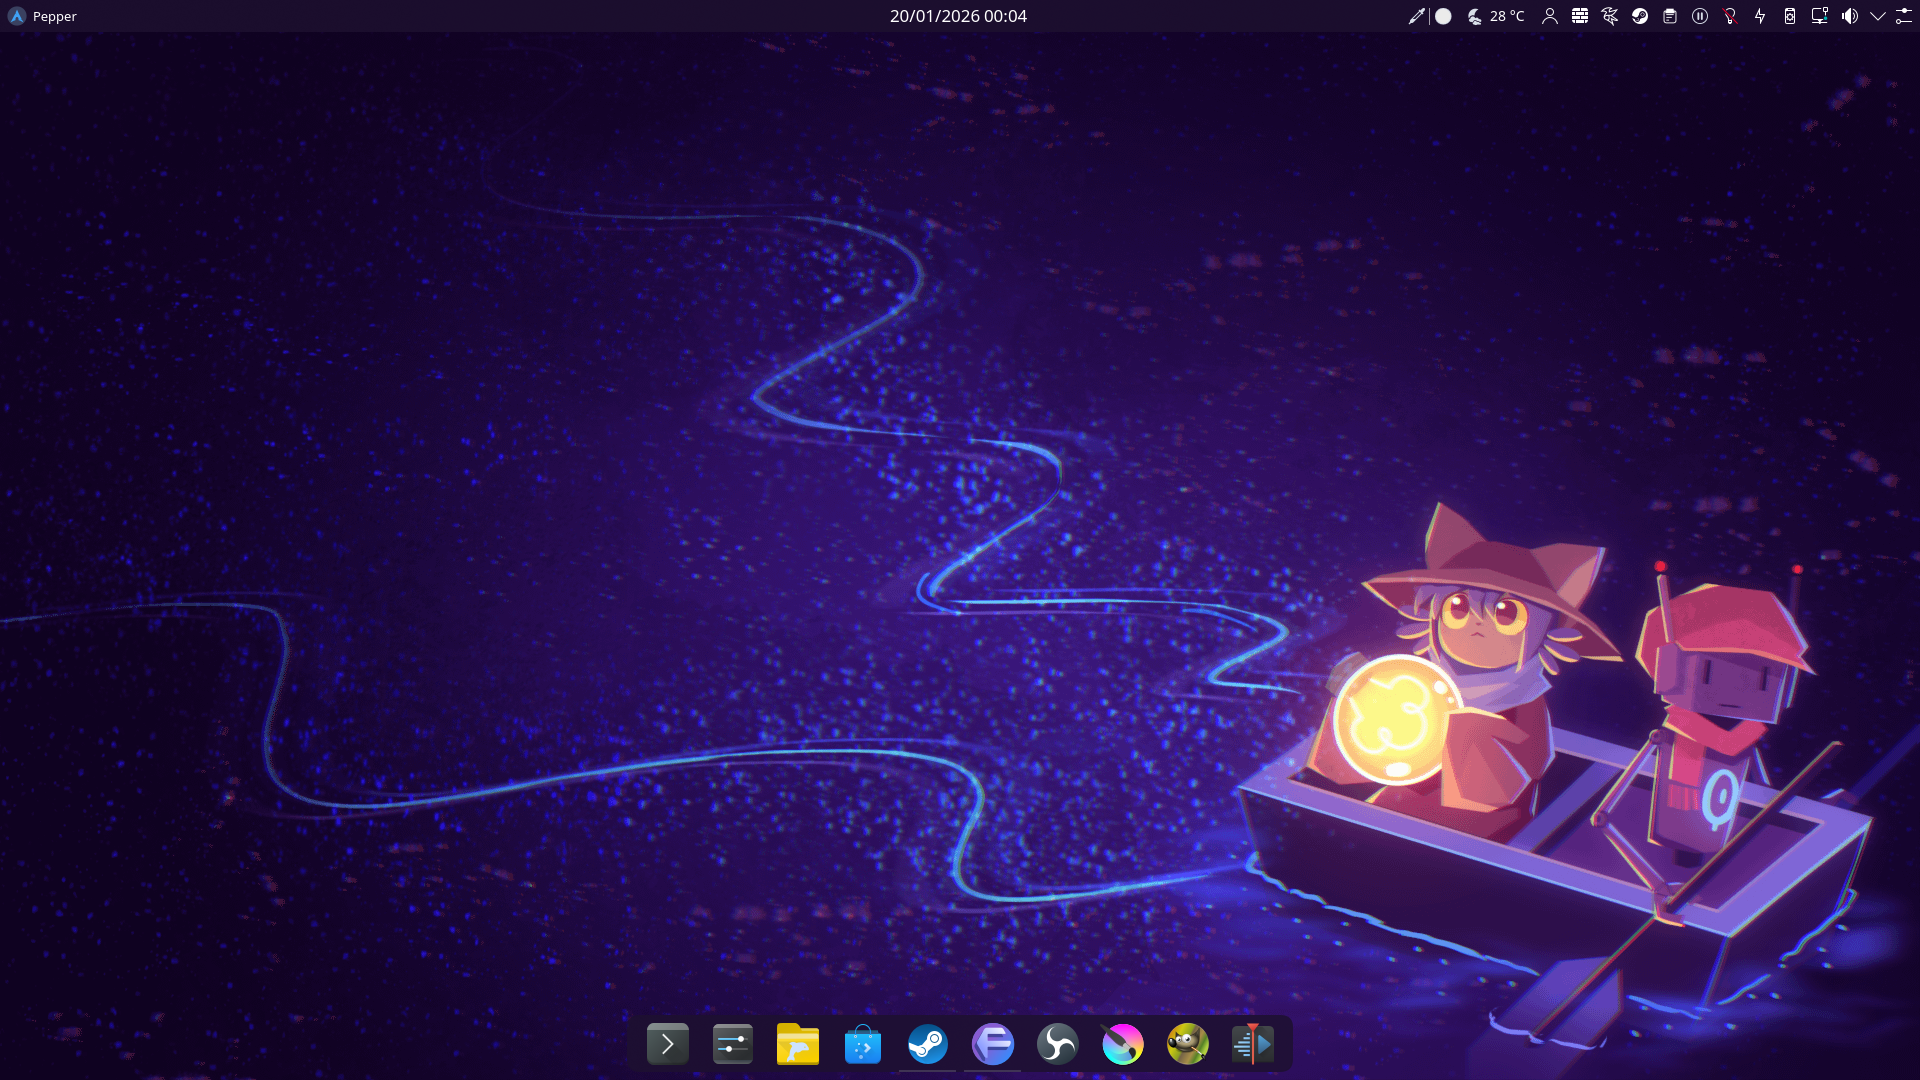Viewport: 1920px width, 1080px height.
Task: Launch Krita painting app
Action: 1122,1044
